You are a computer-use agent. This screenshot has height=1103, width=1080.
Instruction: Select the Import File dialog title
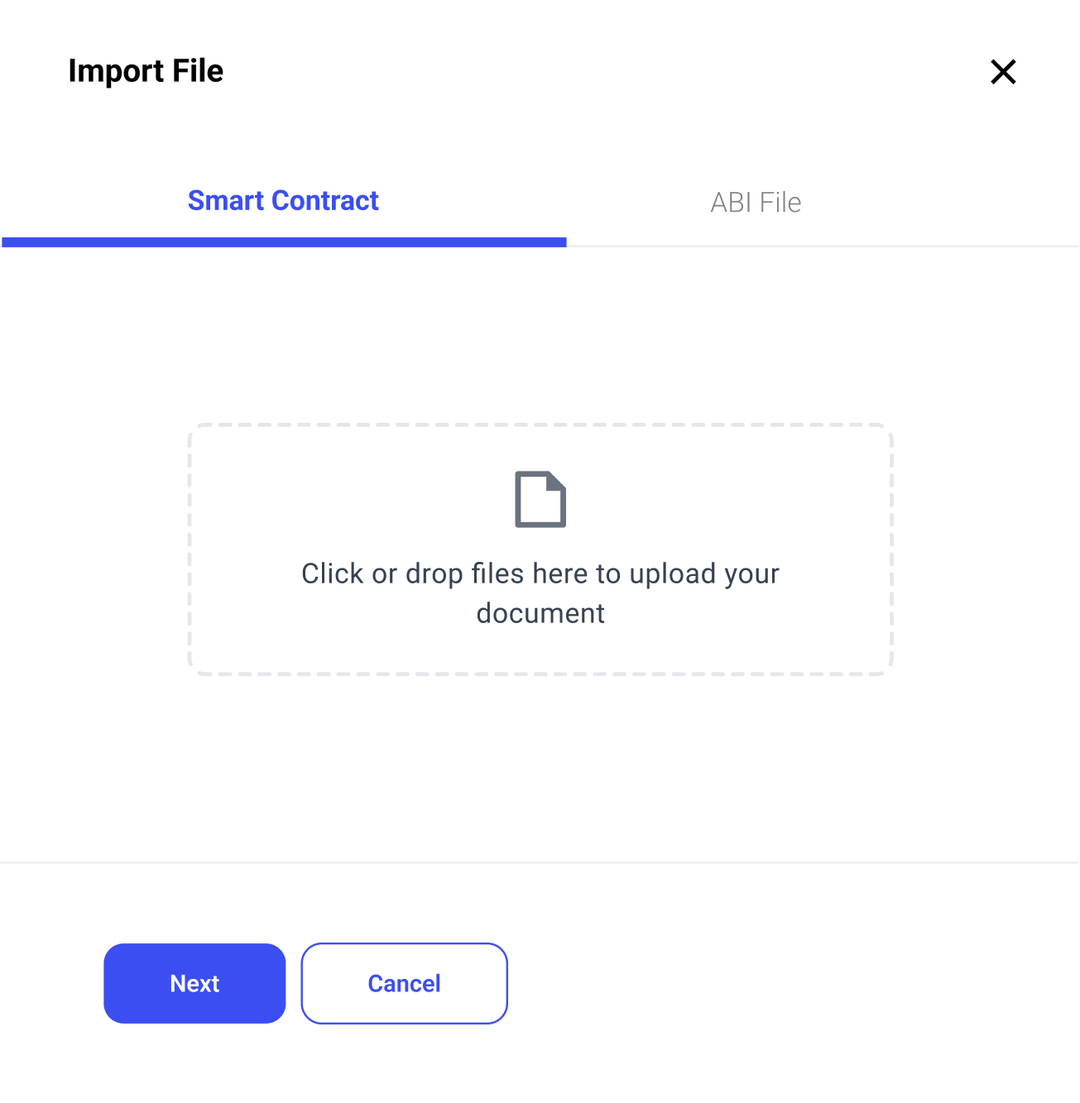point(146,71)
